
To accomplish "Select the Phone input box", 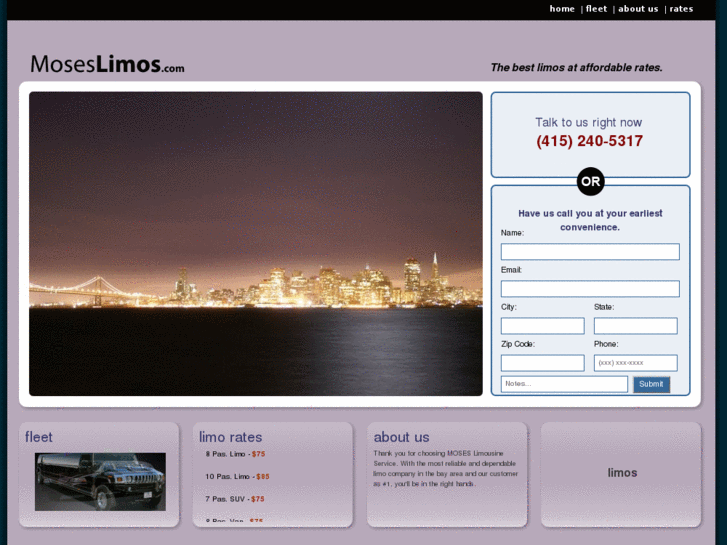I will pyautogui.click(x=636, y=363).
